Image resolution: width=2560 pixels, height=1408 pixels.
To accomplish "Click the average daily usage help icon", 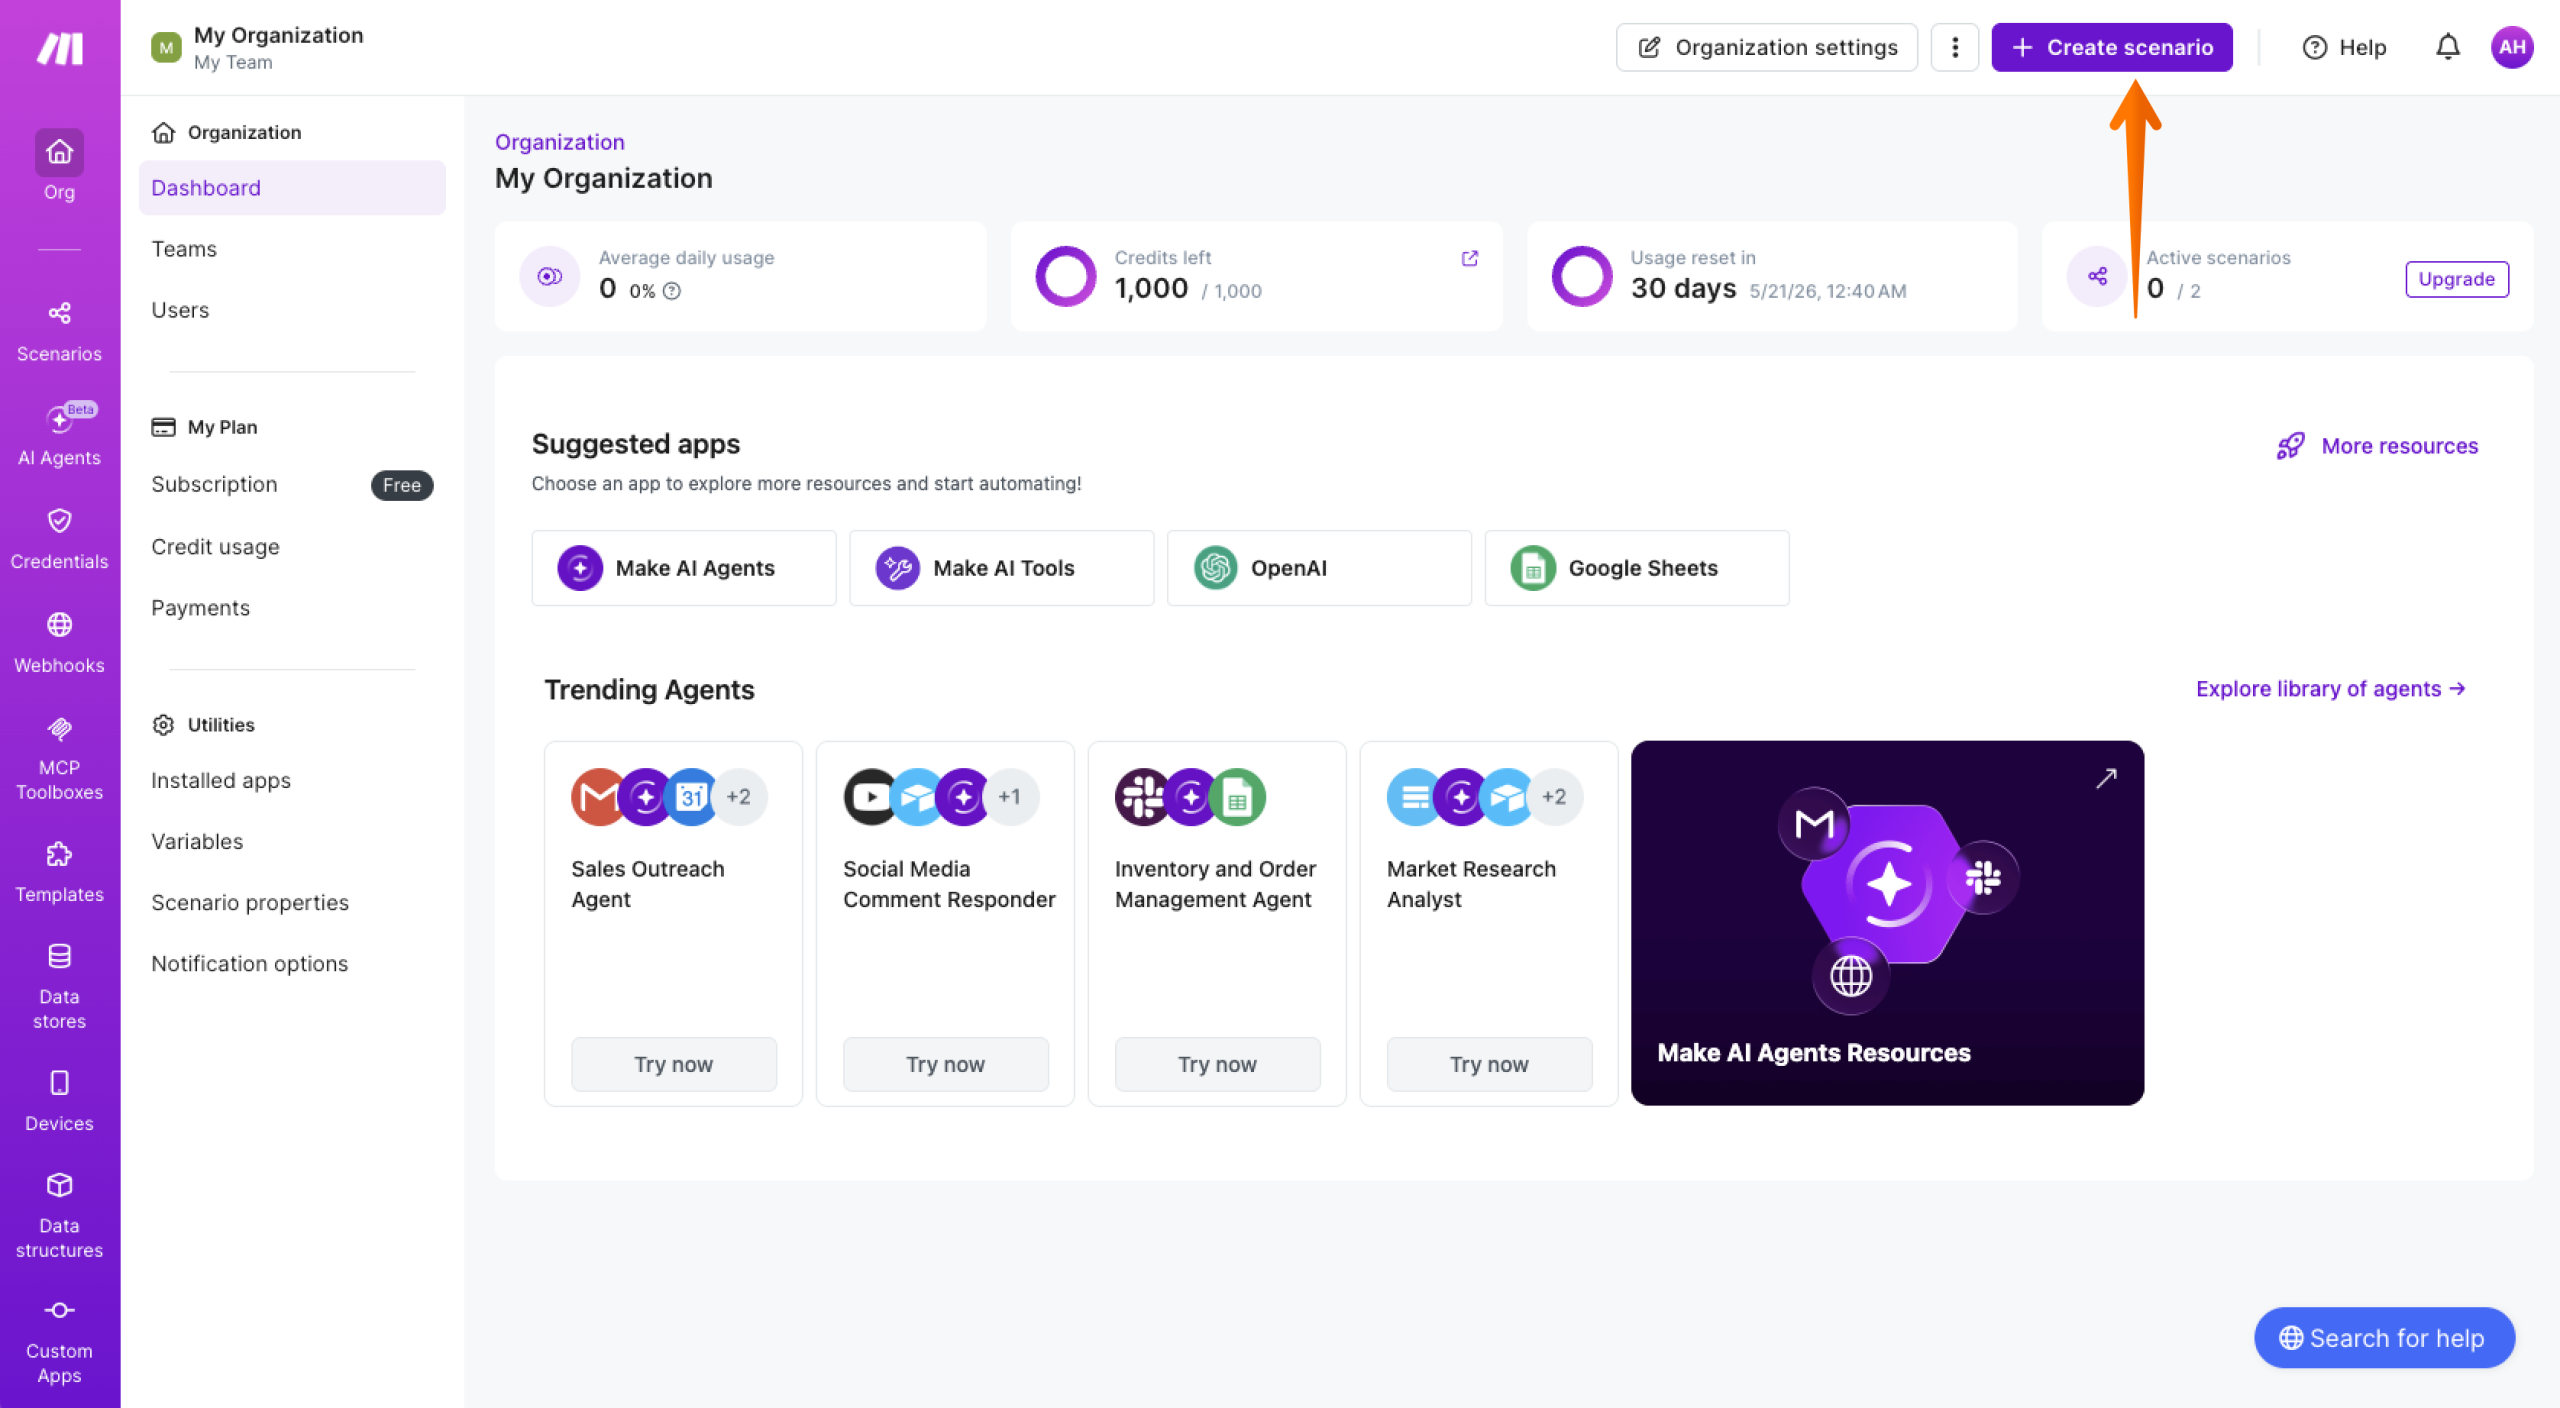I will click(672, 291).
